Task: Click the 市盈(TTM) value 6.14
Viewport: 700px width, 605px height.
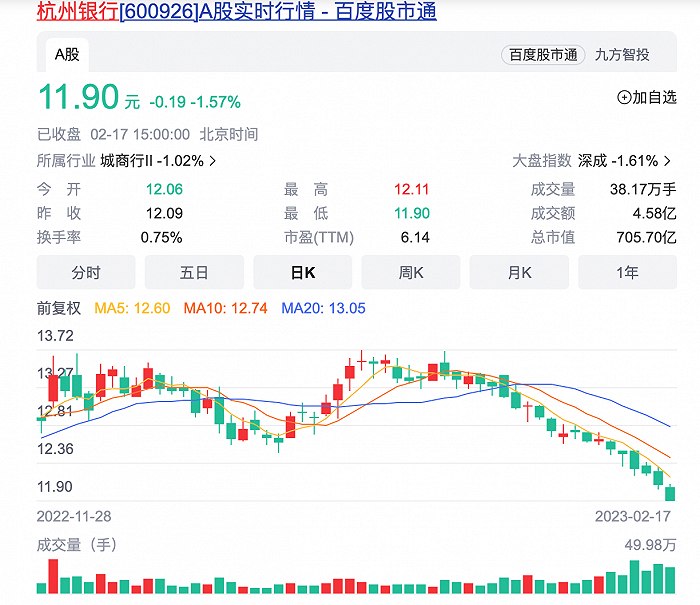Action: 415,238
